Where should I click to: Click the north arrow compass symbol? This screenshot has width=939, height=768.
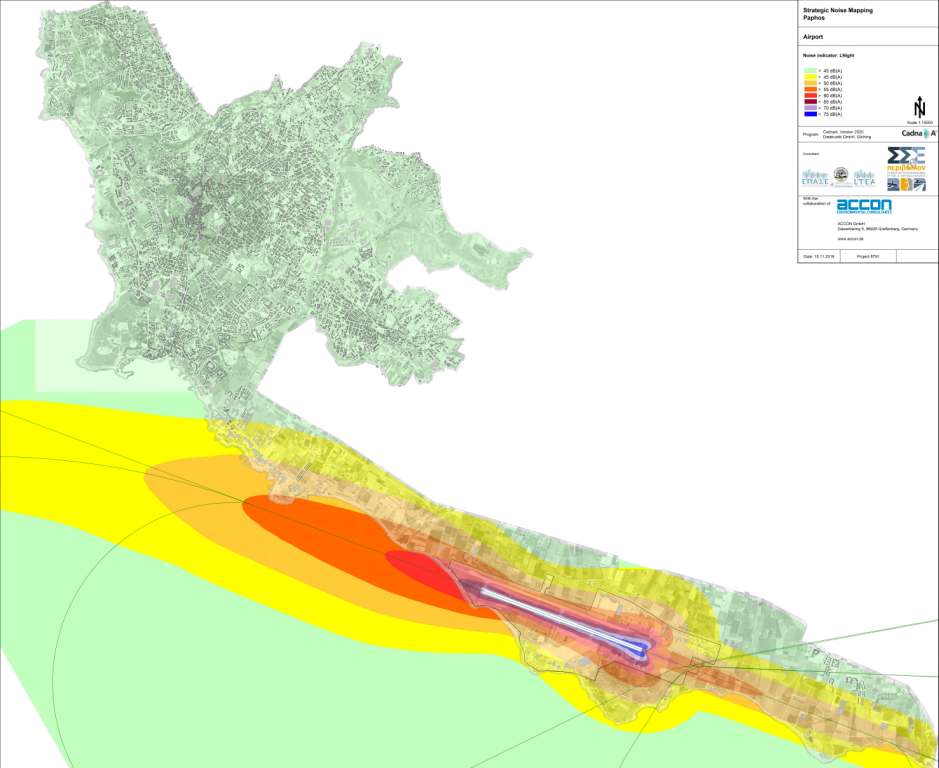tap(919, 108)
